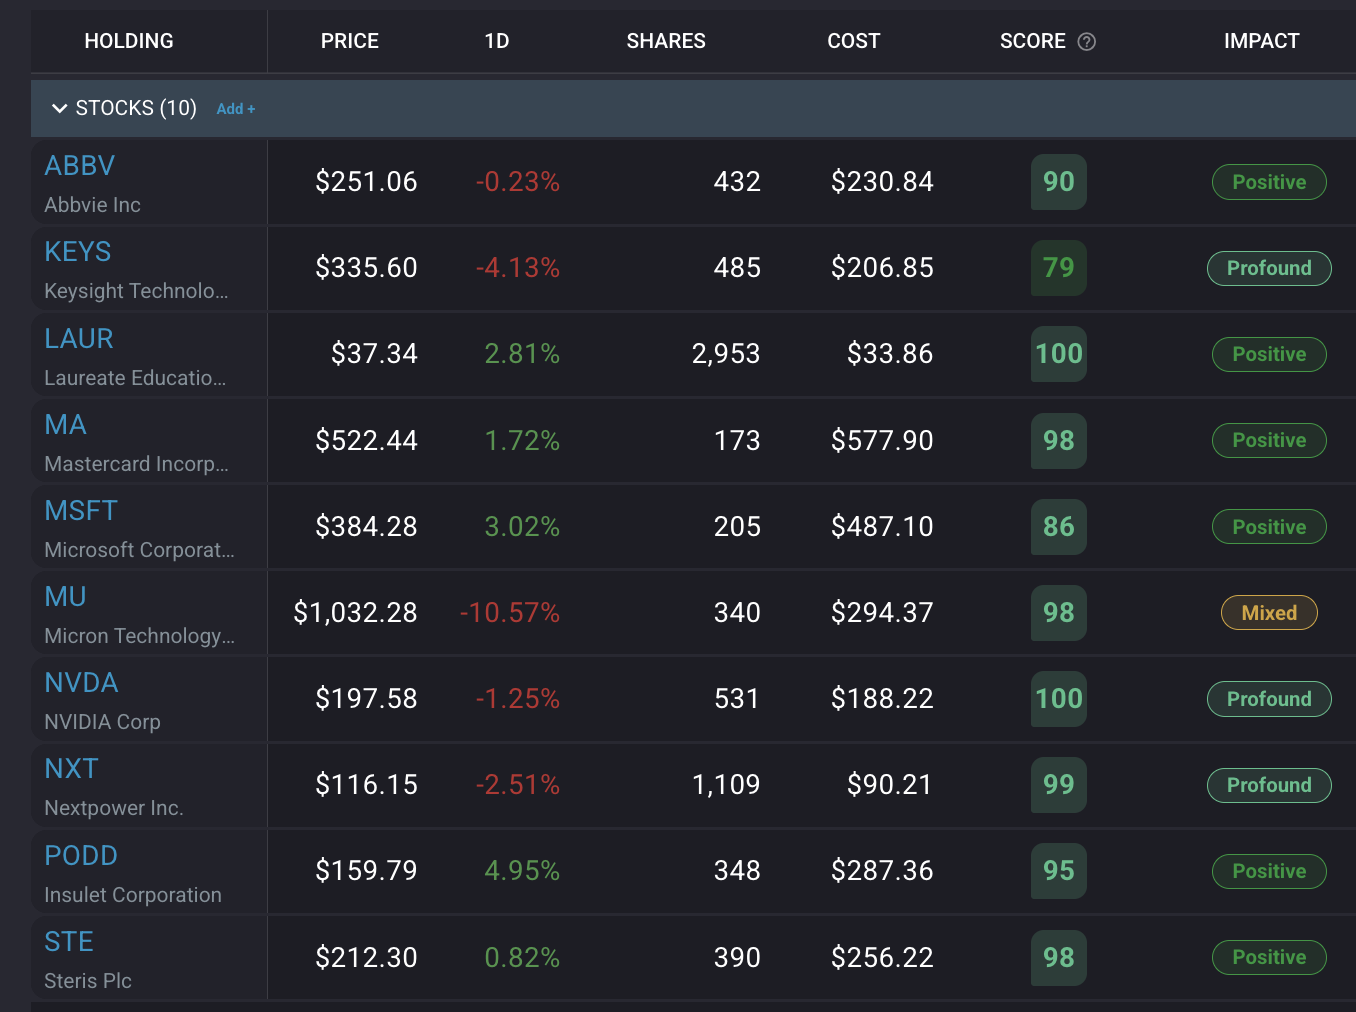Sort by the Cost column header

tap(854, 41)
